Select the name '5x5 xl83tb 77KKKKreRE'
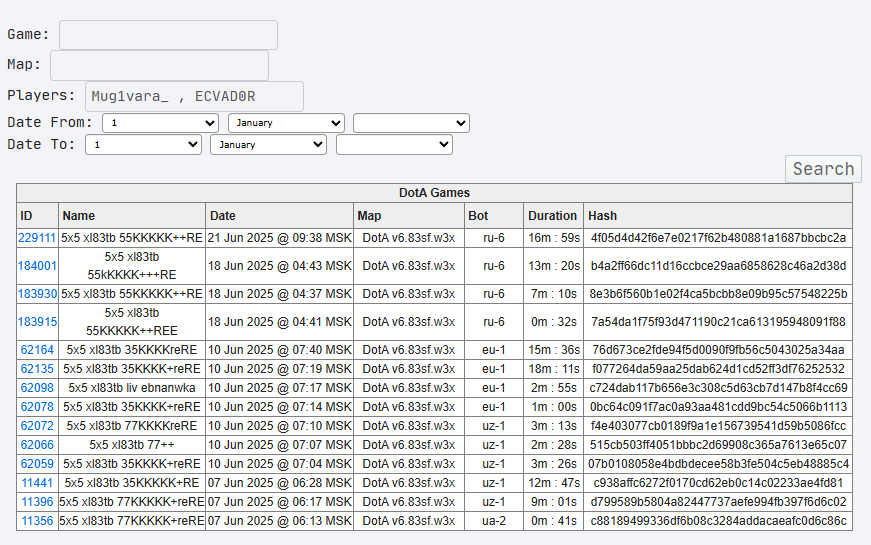The image size is (871, 545). point(132,426)
